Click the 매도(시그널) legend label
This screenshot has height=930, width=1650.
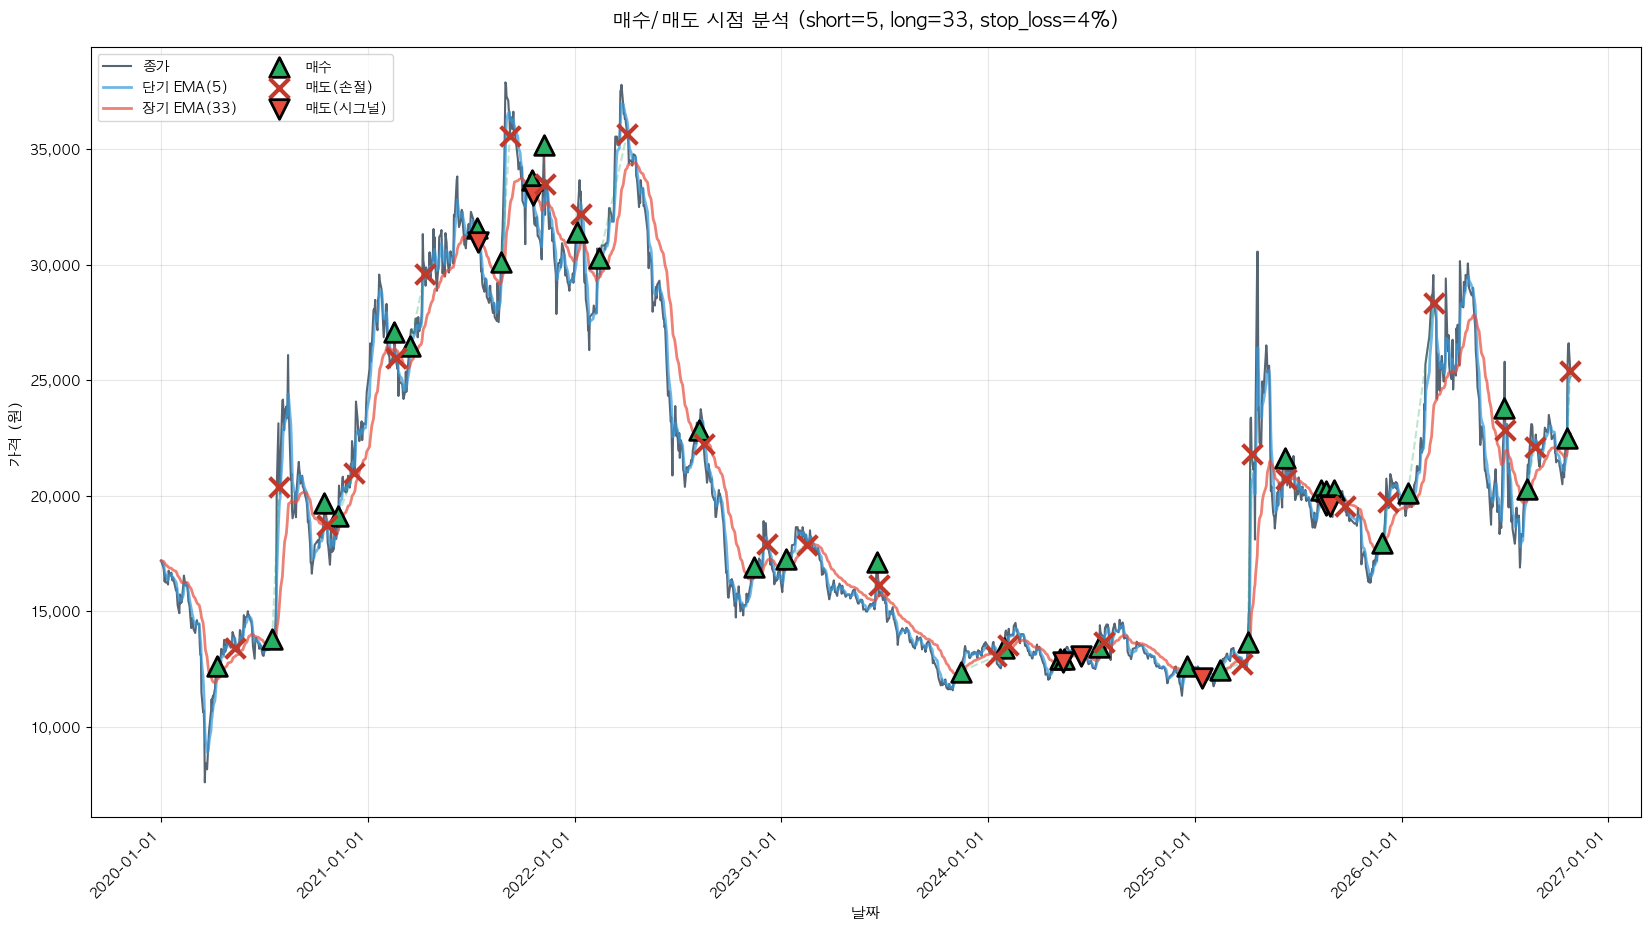point(346,108)
